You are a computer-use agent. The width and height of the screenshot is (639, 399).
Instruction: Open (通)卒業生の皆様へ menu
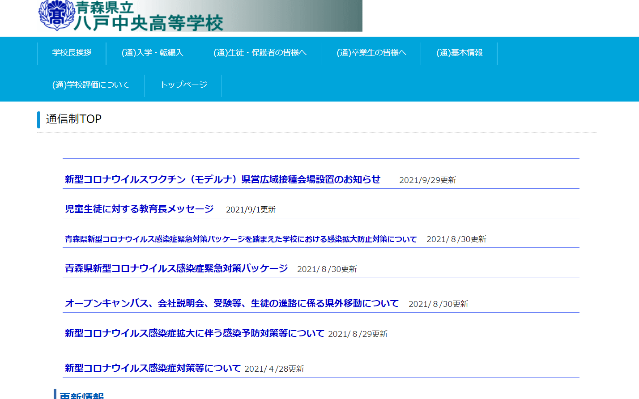coord(371,53)
